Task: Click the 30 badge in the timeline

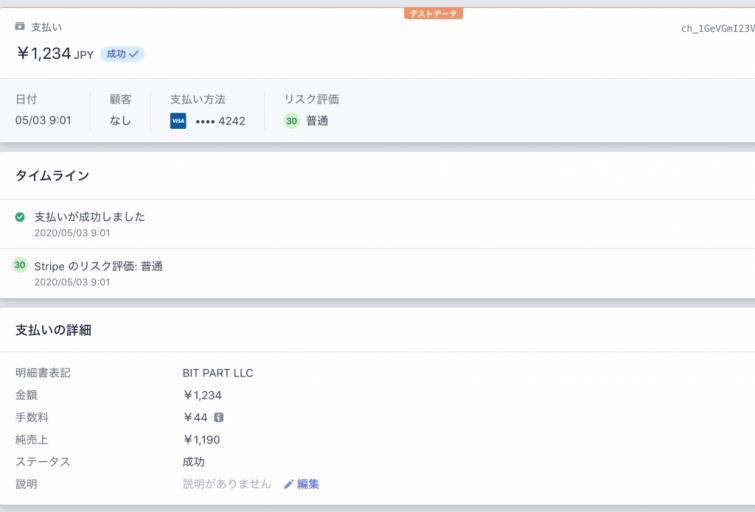Action: (20, 266)
